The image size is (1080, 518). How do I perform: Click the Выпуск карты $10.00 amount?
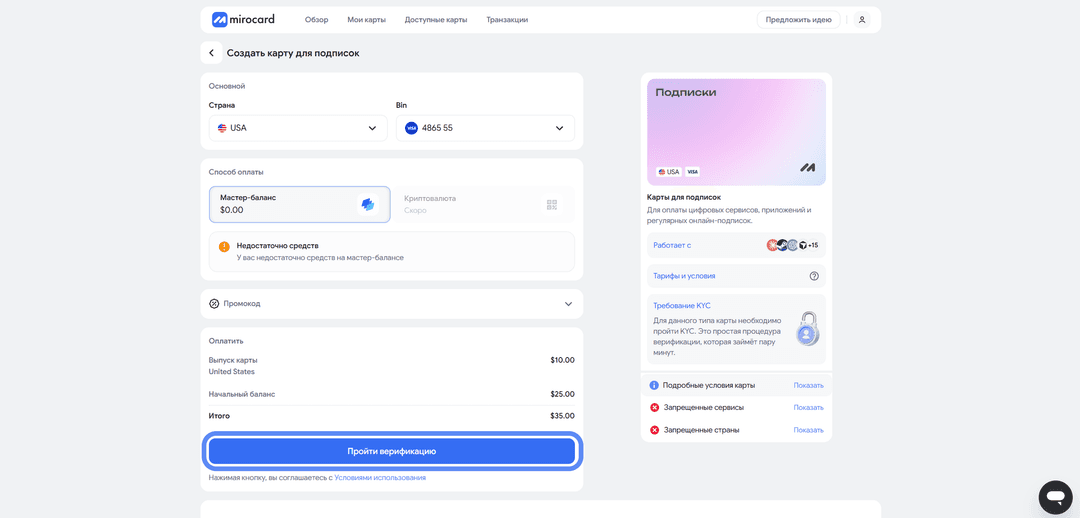tap(562, 360)
